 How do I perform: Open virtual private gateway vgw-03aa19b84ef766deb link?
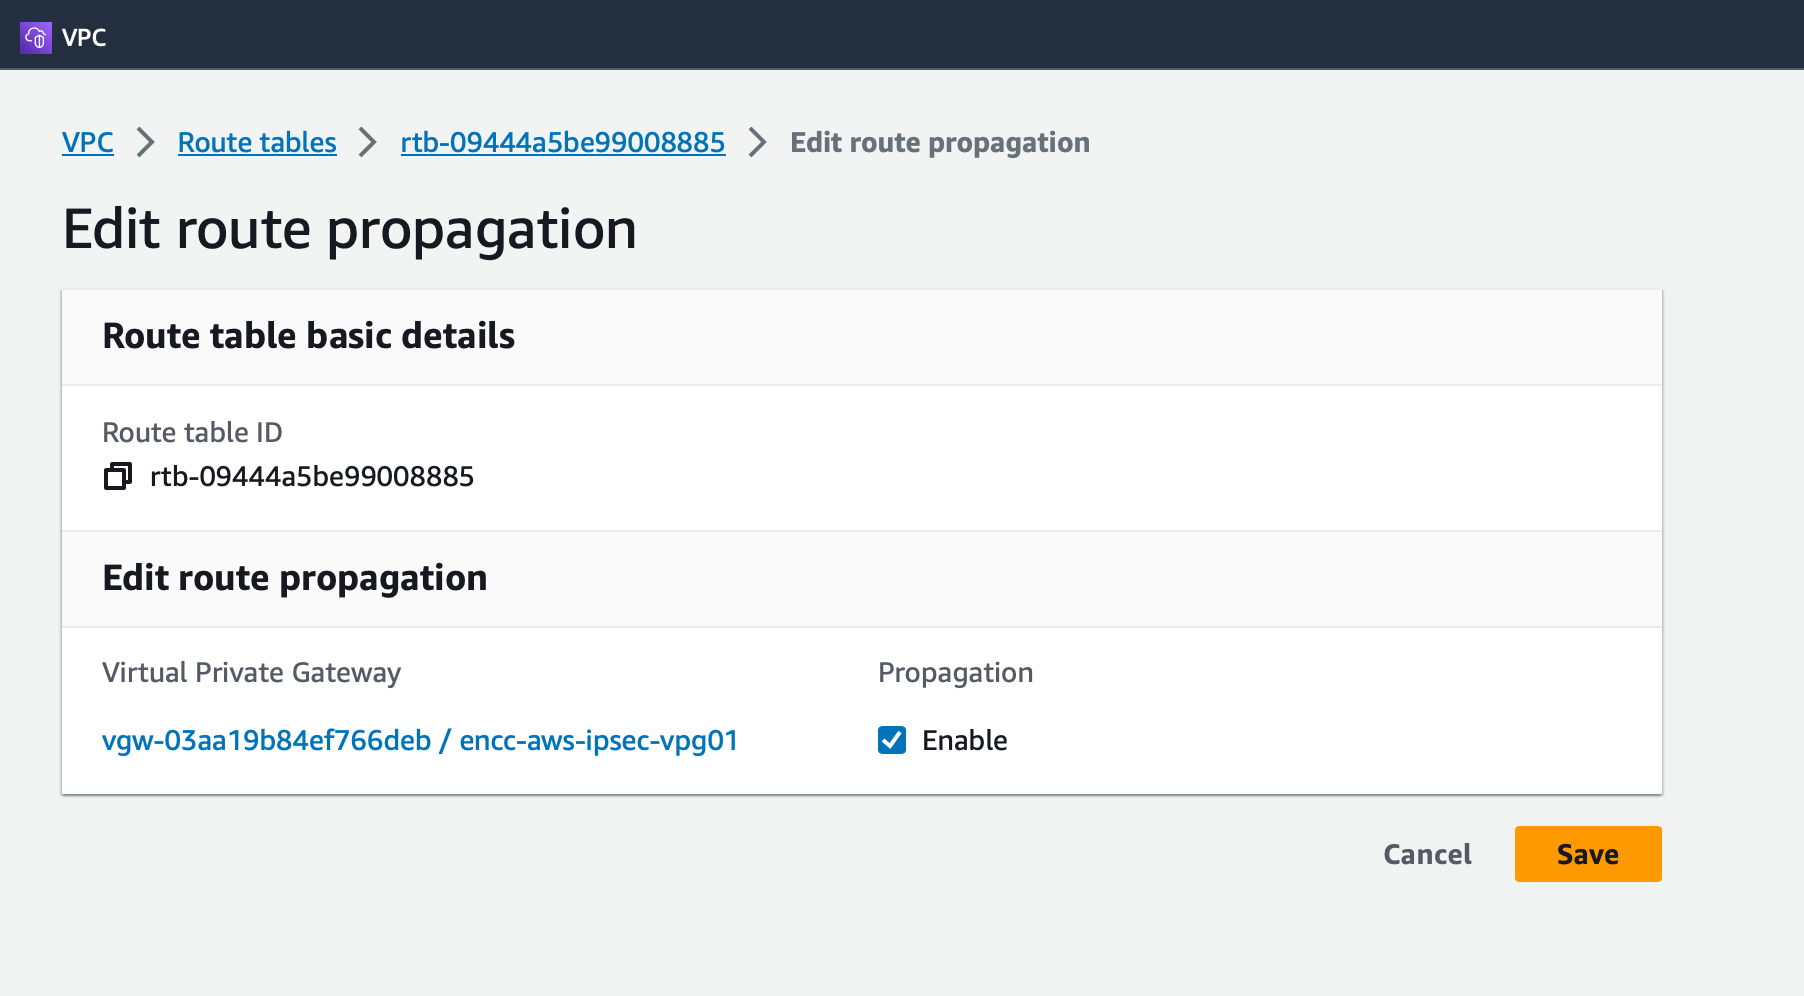click(x=420, y=740)
